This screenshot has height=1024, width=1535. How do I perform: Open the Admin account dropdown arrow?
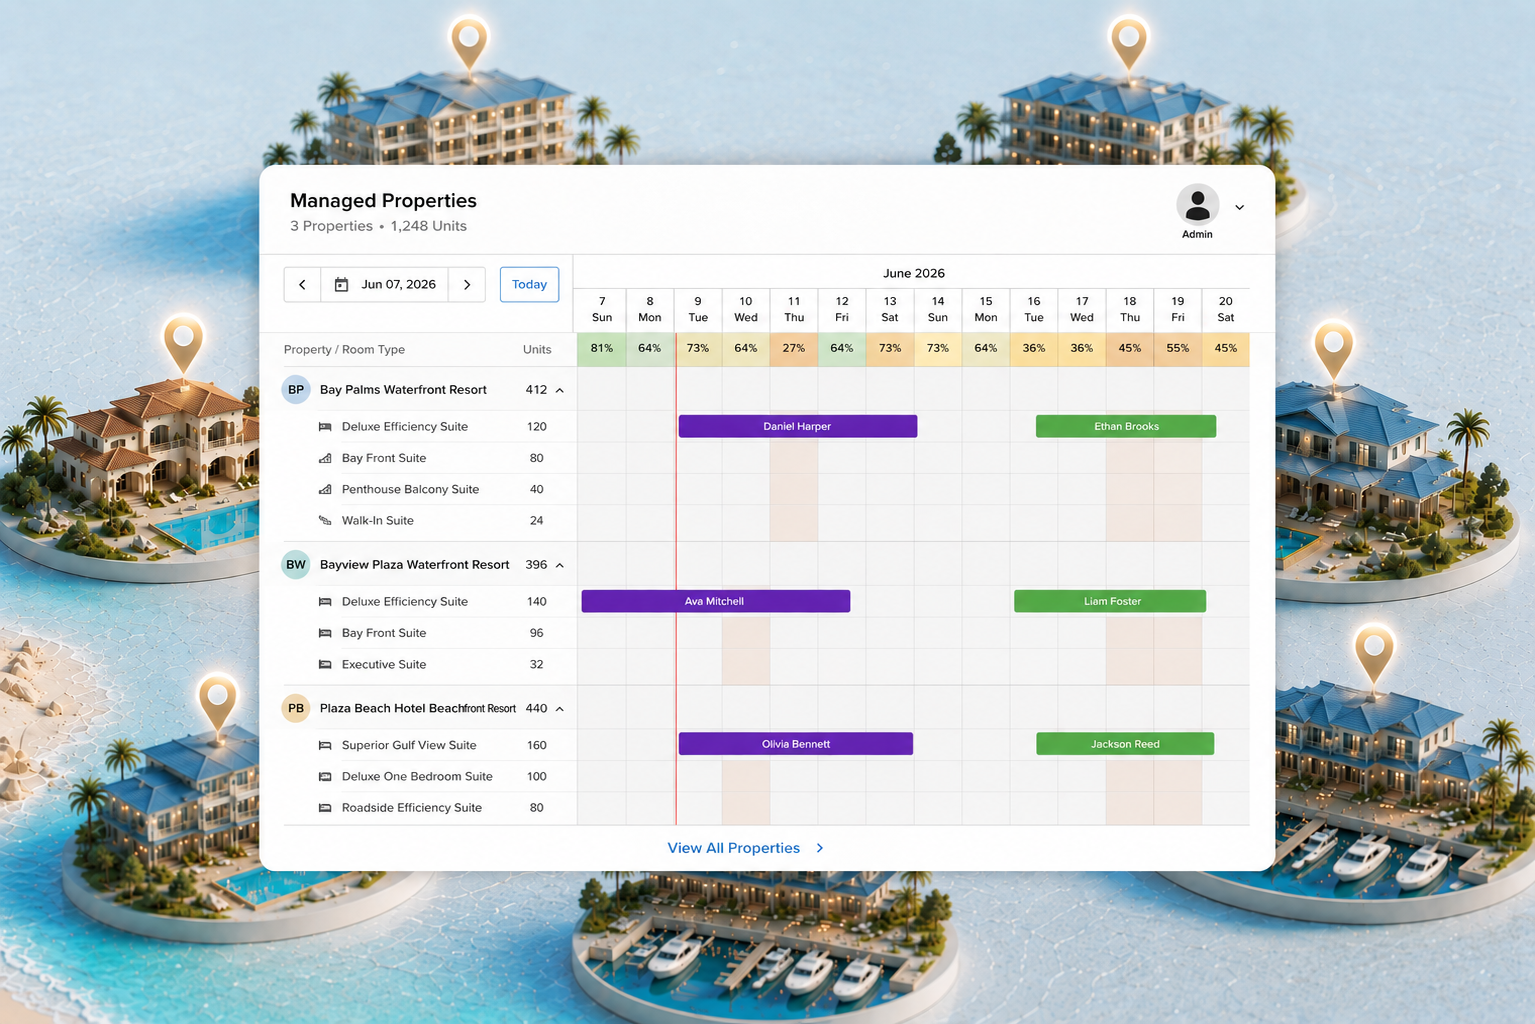(1239, 207)
